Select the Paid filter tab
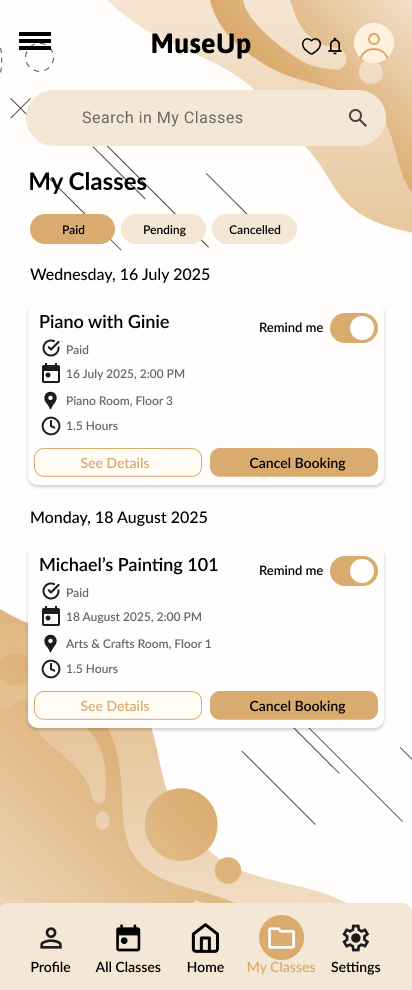This screenshot has width=412, height=990. [73, 229]
